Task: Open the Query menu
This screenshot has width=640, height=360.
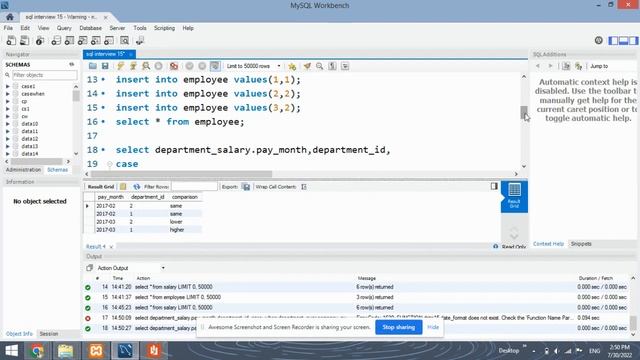Action: click(64, 28)
